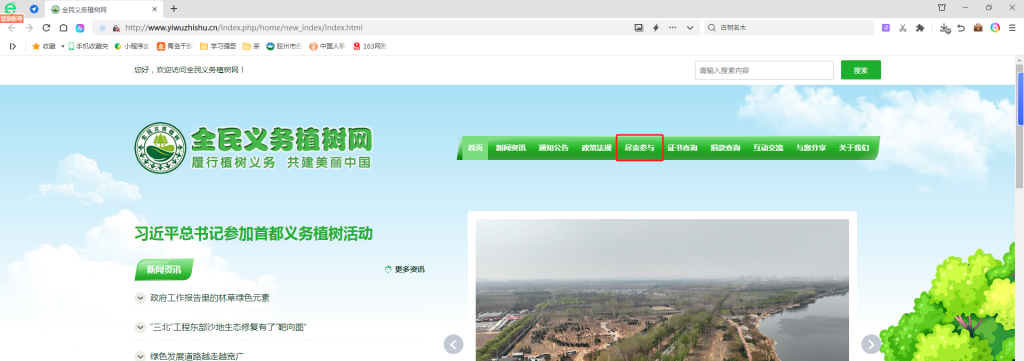
Task: Click the undo closed tab arrow icon
Action: 961,28
